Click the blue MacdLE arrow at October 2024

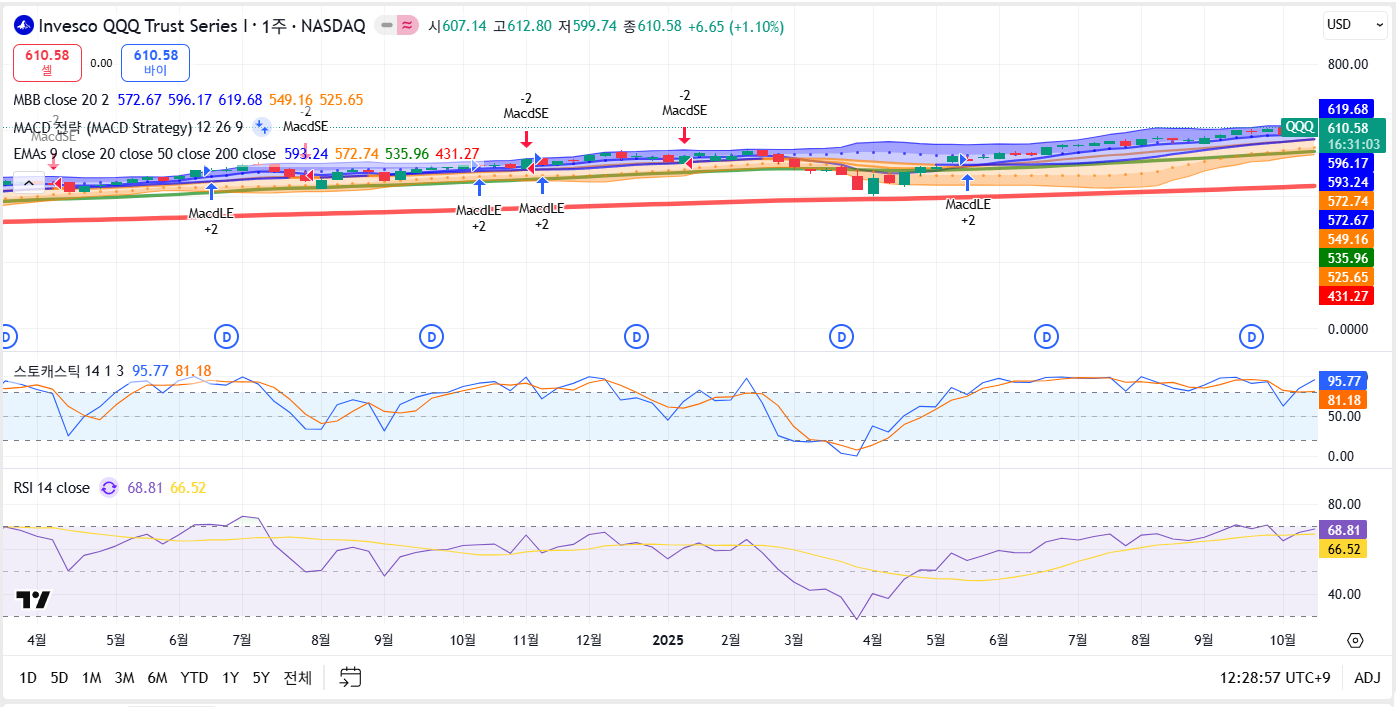(479, 187)
